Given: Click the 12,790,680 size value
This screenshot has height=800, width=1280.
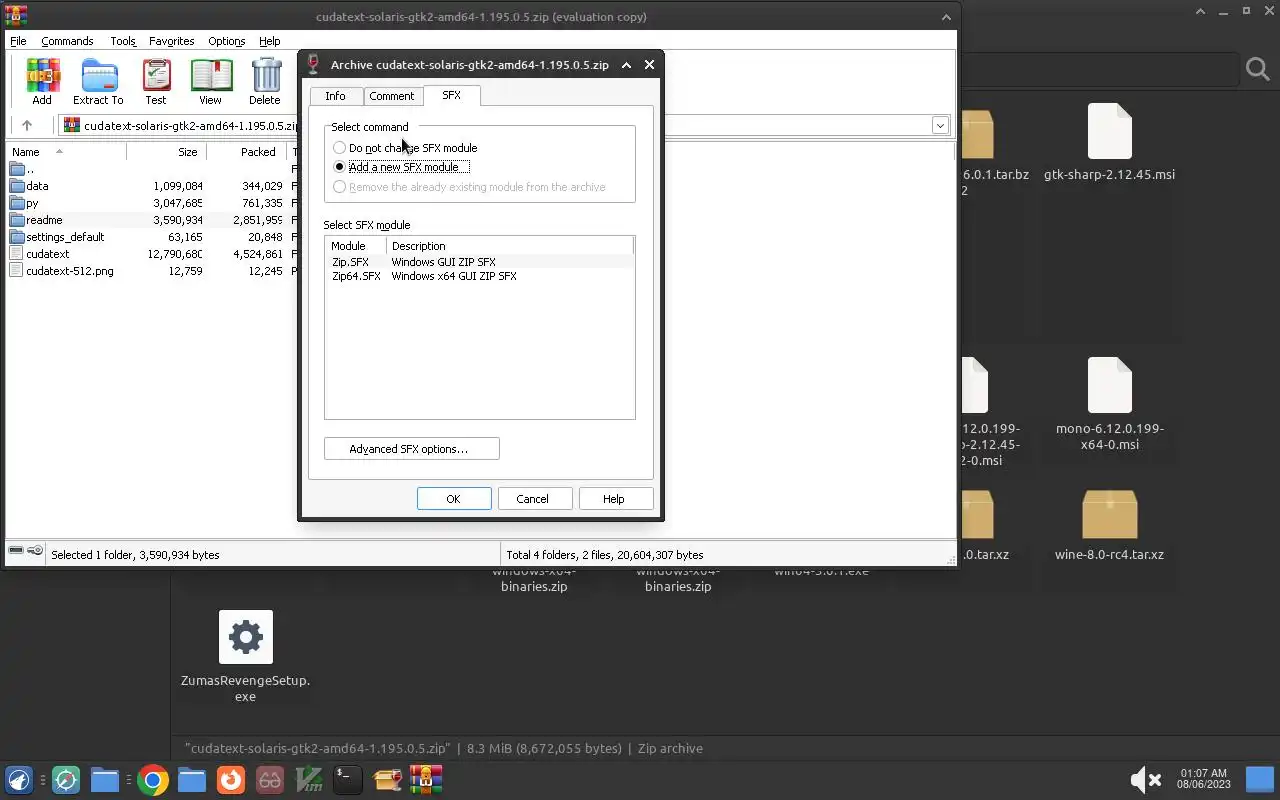Looking at the screenshot, I should (175, 254).
